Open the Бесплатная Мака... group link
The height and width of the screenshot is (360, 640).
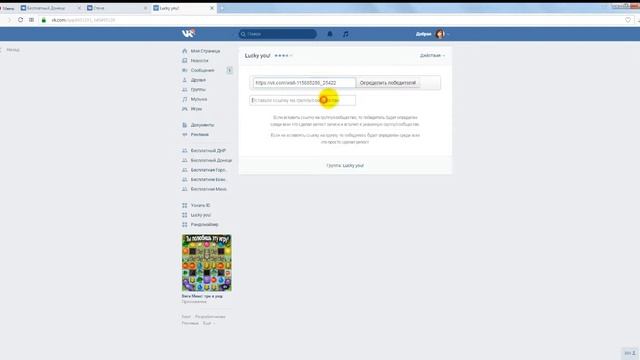coord(209,189)
